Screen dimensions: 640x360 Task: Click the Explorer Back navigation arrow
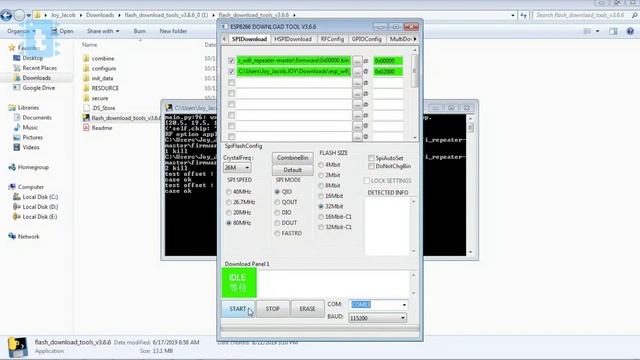[6, 16]
